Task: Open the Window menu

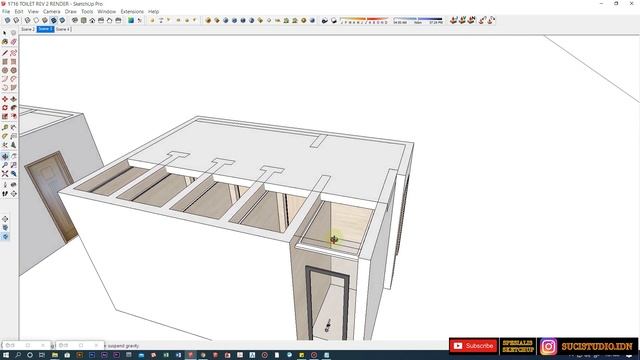Action: click(107, 11)
